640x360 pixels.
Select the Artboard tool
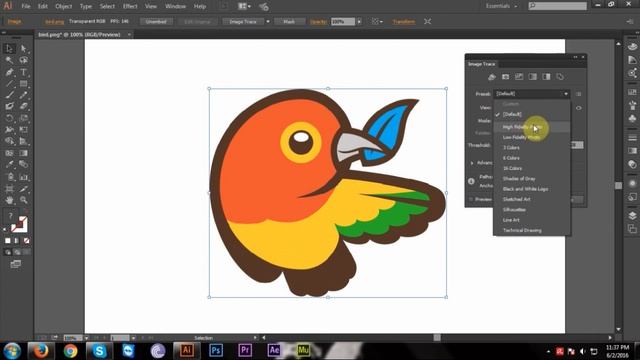coord(9,189)
